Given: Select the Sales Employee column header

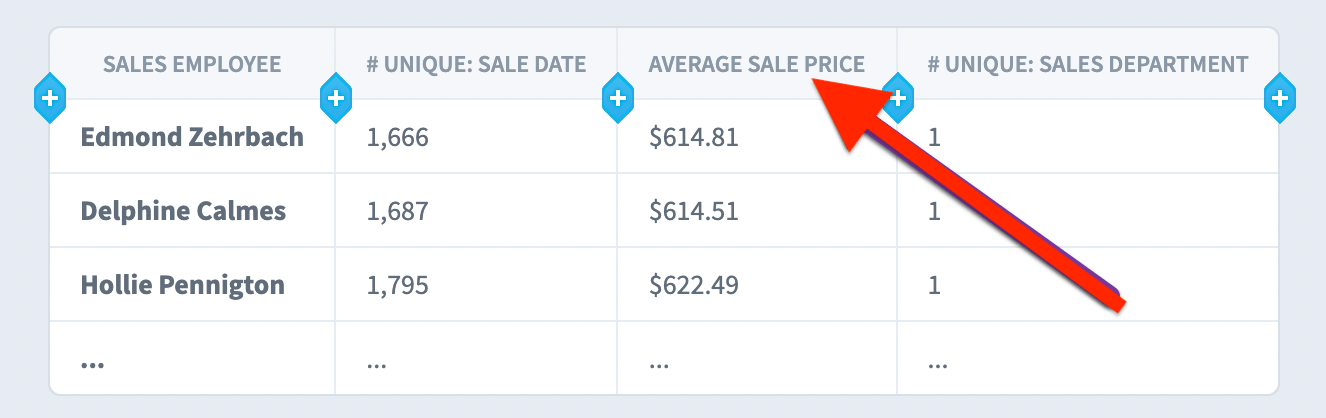Looking at the screenshot, I should 192,65.
